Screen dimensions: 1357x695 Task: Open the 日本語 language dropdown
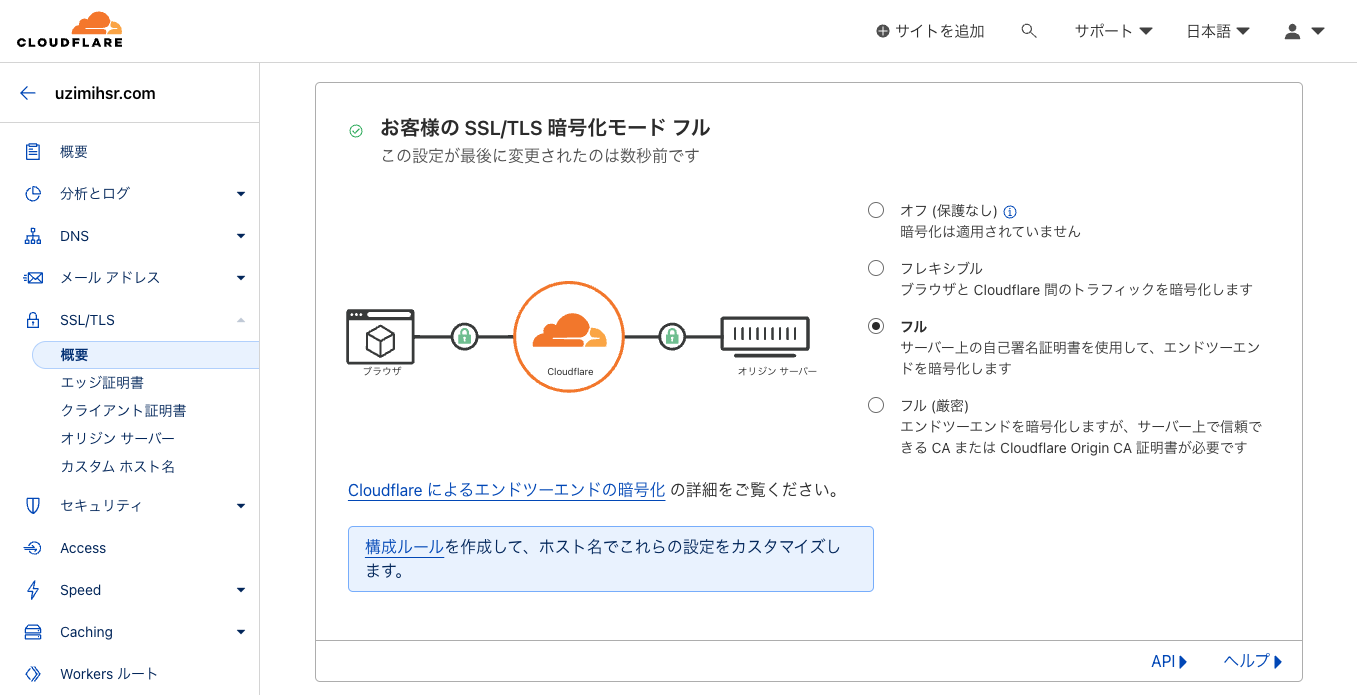[x=1218, y=31]
